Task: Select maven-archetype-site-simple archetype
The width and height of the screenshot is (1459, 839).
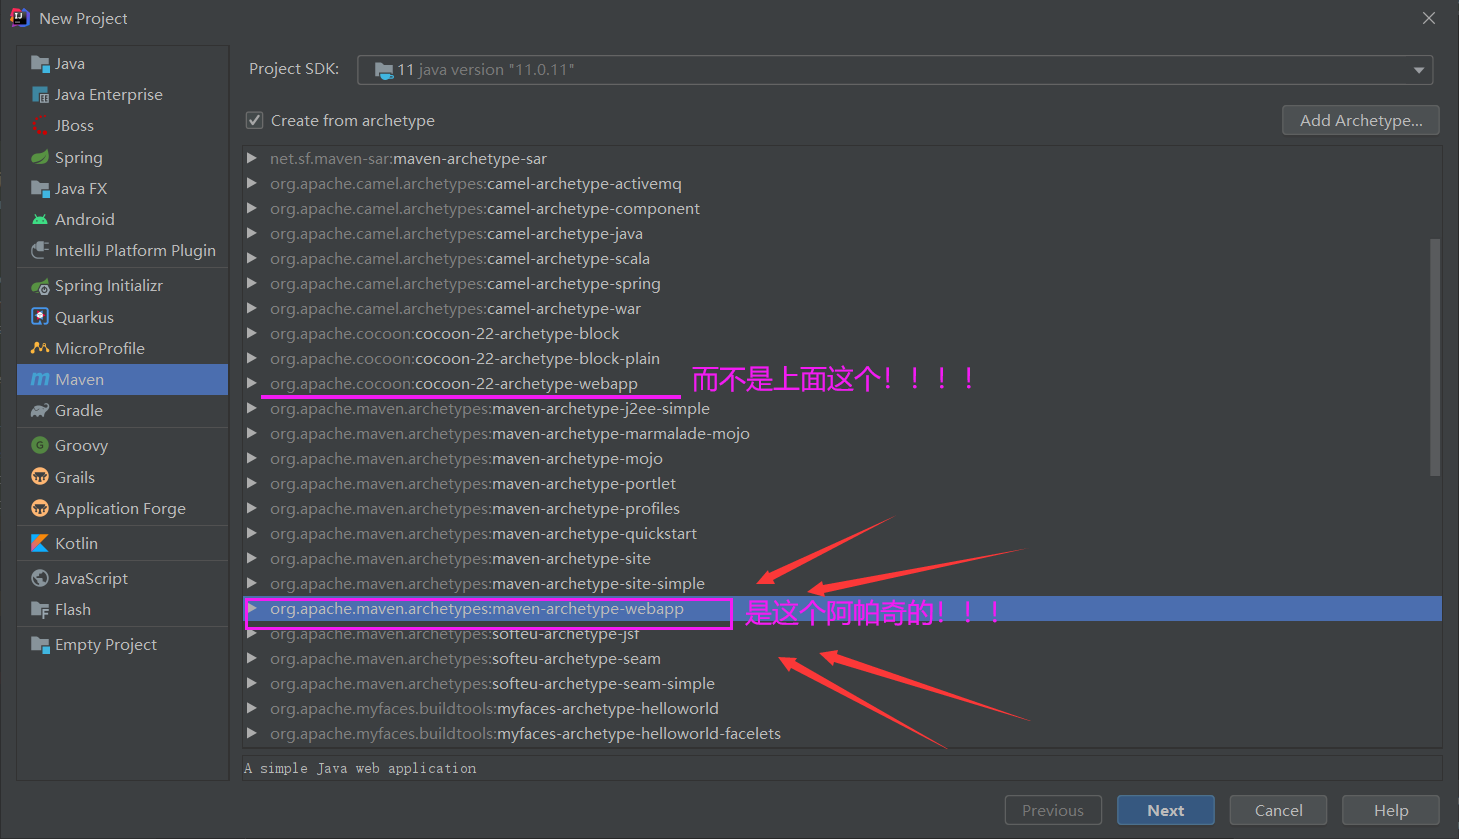Action: (487, 584)
